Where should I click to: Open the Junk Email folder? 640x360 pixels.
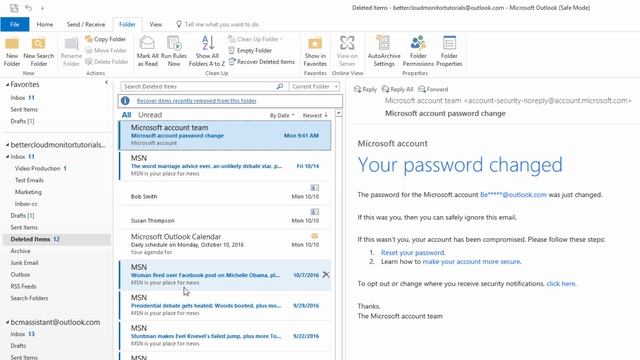click(x=24, y=263)
